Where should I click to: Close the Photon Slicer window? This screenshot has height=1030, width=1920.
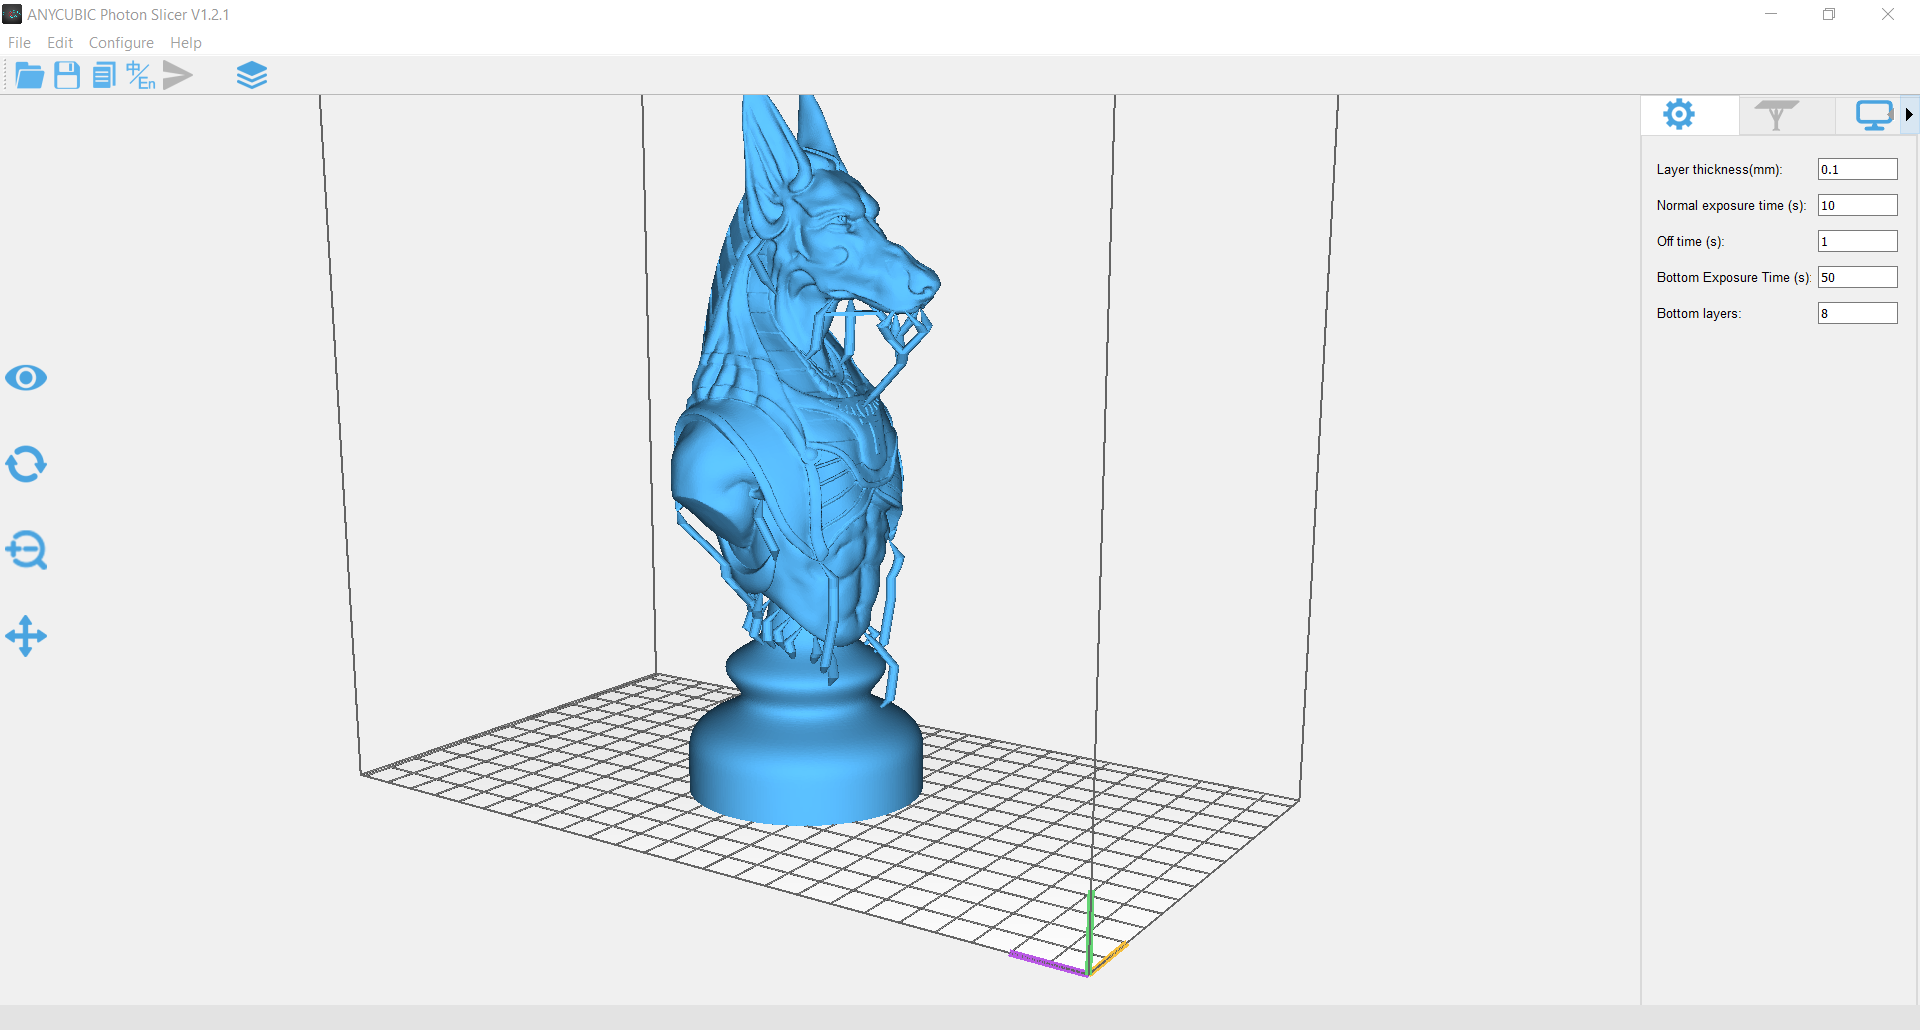coord(1888,14)
